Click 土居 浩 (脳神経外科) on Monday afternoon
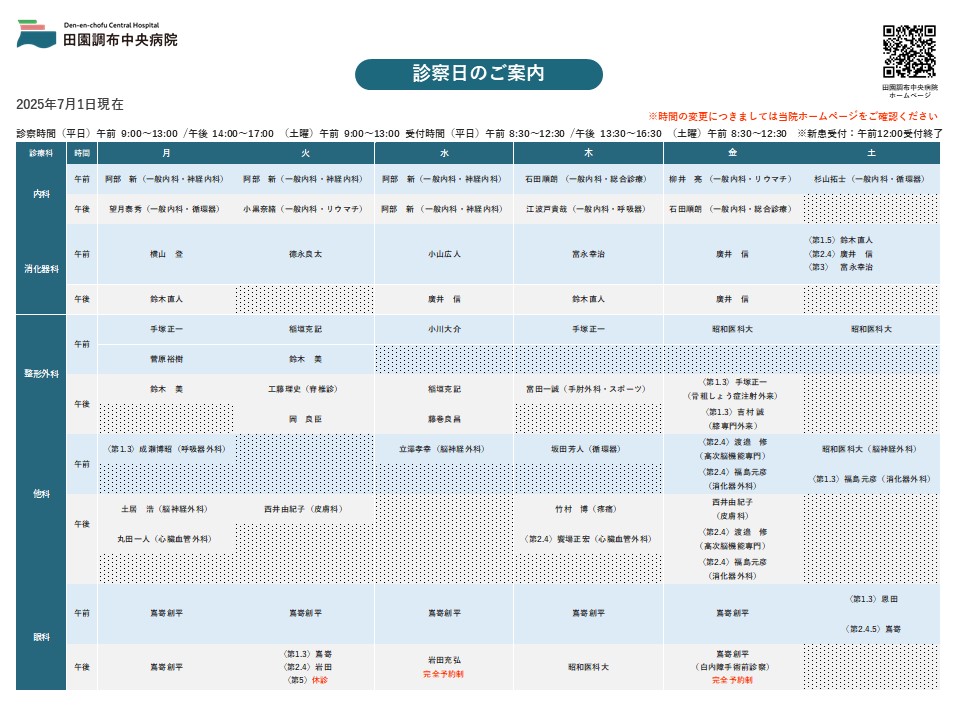 coord(164,509)
